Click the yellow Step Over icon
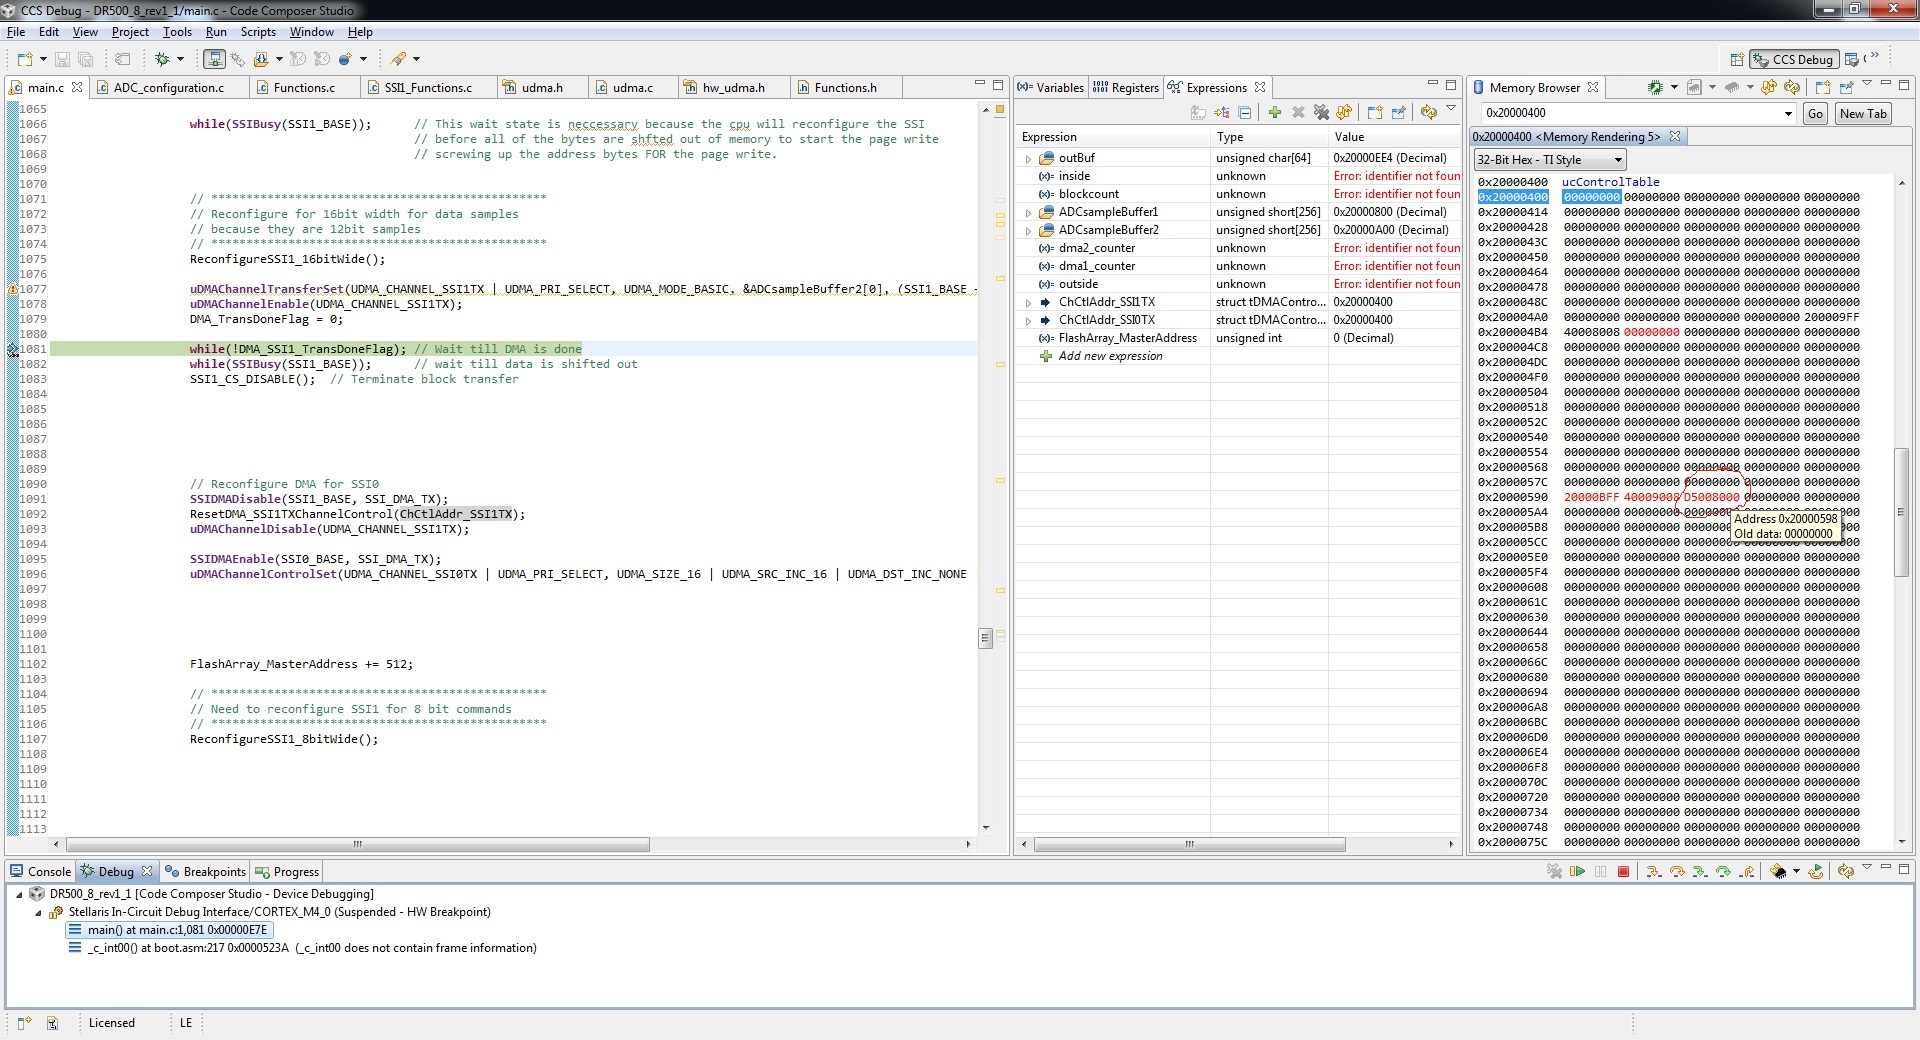This screenshot has height=1040, width=1920. (x=1677, y=872)
